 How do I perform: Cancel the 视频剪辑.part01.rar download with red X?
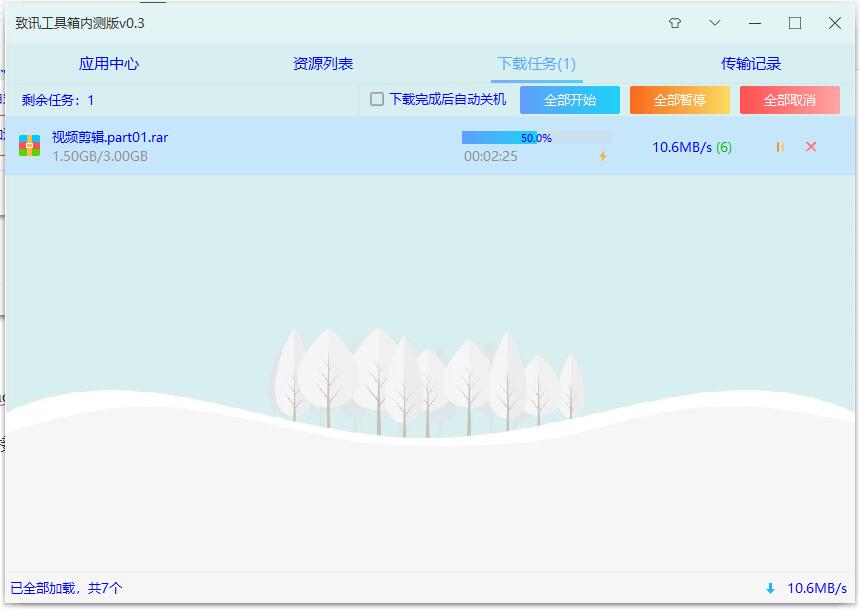point(811,146)
